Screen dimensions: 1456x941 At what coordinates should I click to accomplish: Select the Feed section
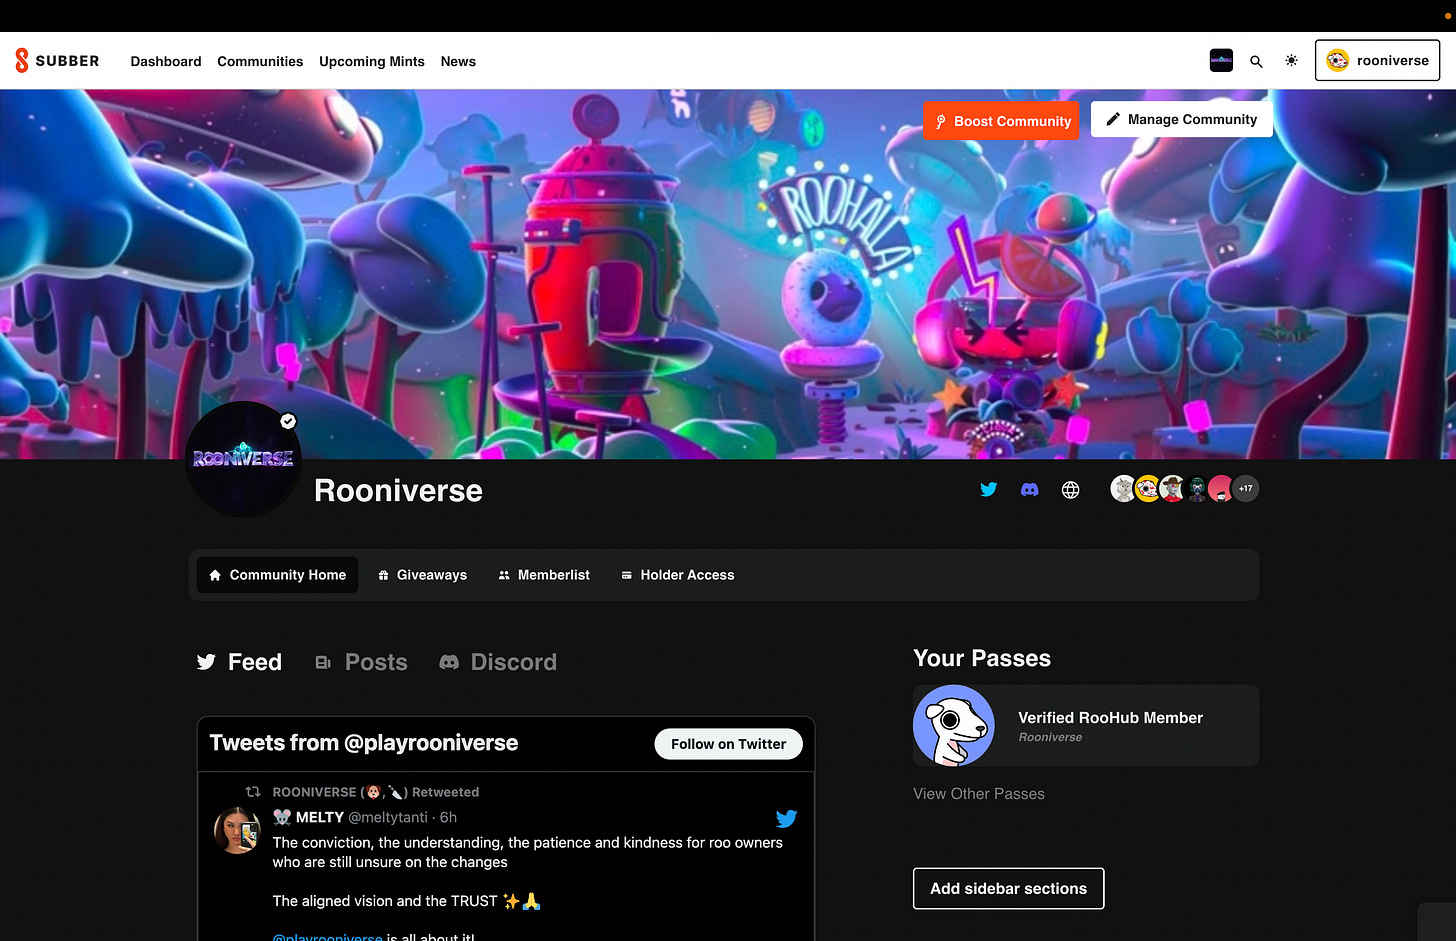pyautogui.click(x=239, y=662)
